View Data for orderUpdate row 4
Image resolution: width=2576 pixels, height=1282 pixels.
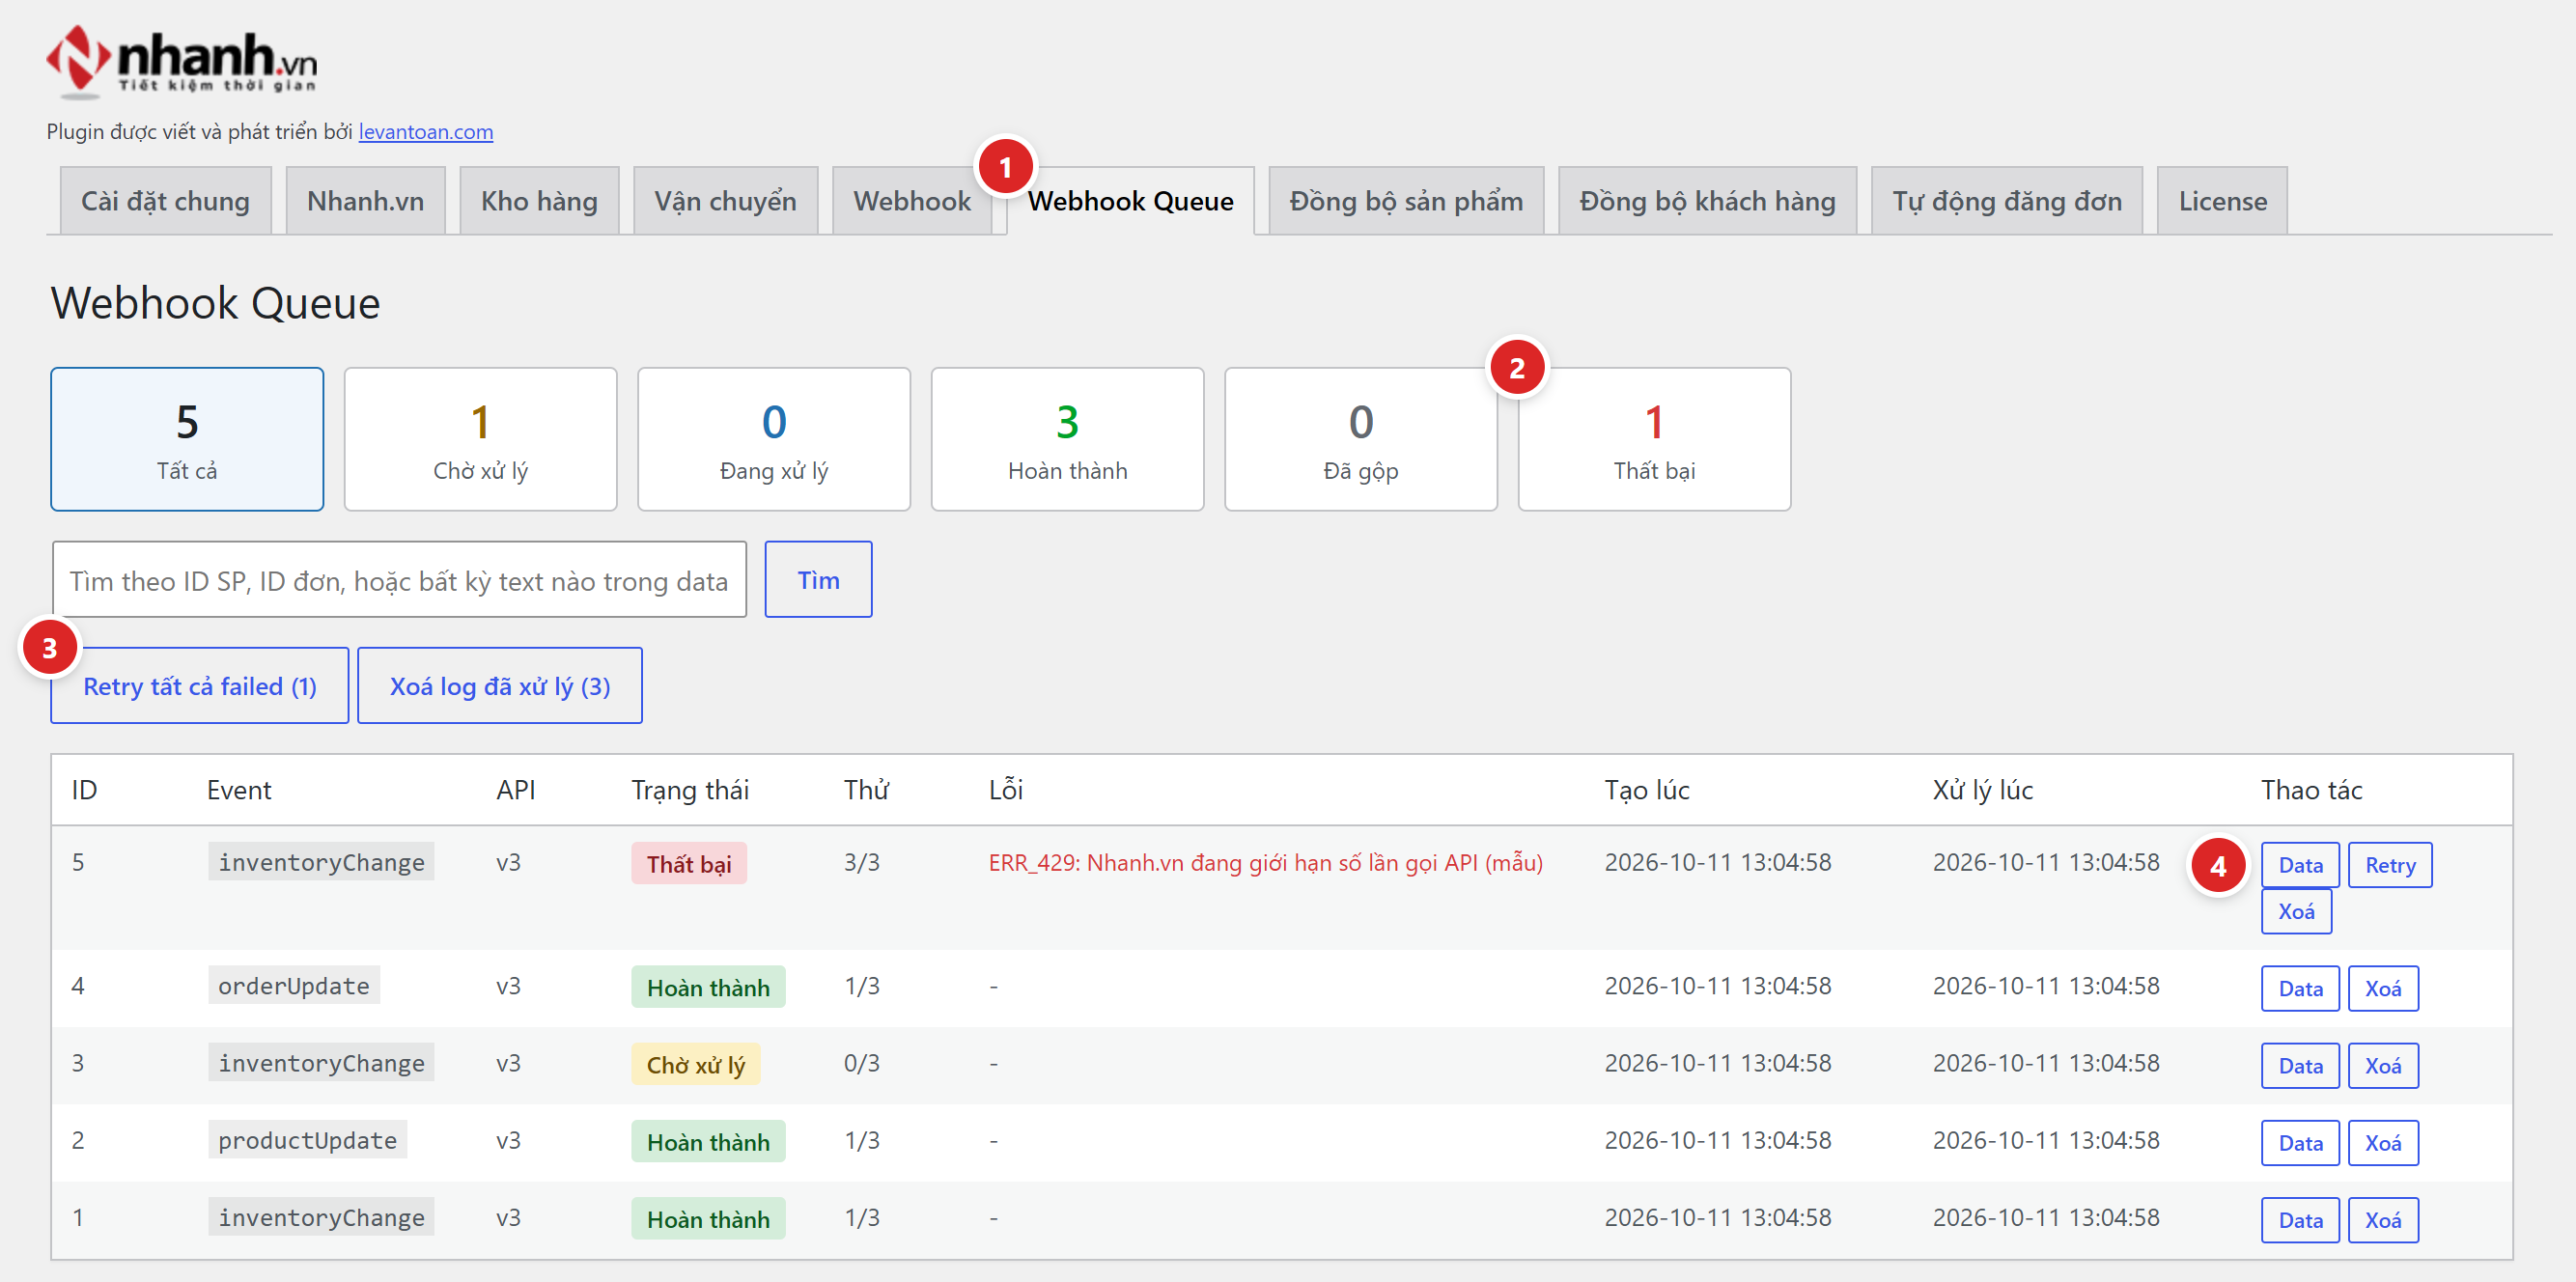pos(2300,988)
